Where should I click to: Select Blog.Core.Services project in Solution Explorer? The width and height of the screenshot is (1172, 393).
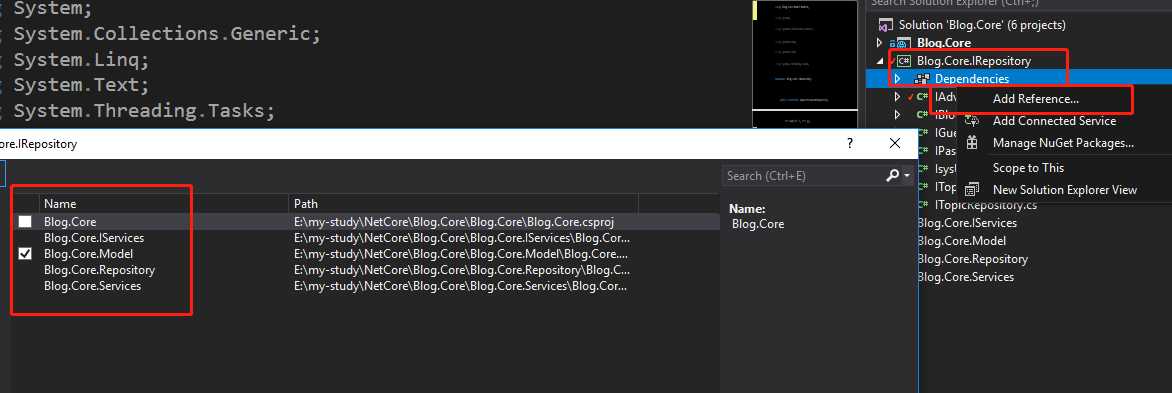tap(966, 276)
